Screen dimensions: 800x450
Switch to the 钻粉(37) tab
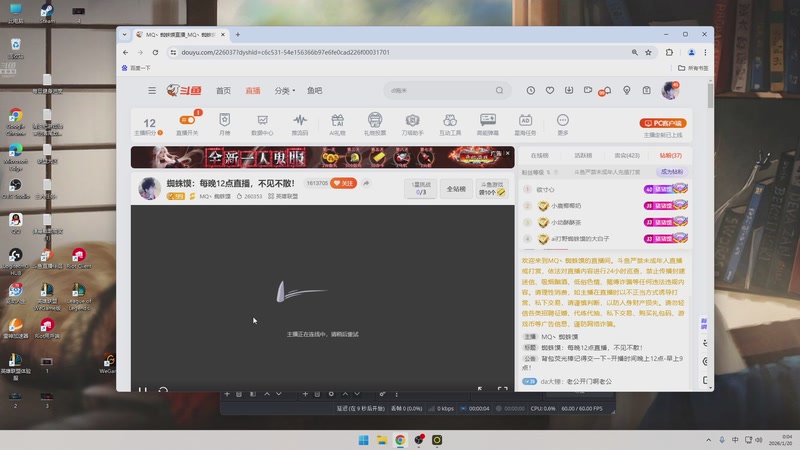[x=670, y=156]
